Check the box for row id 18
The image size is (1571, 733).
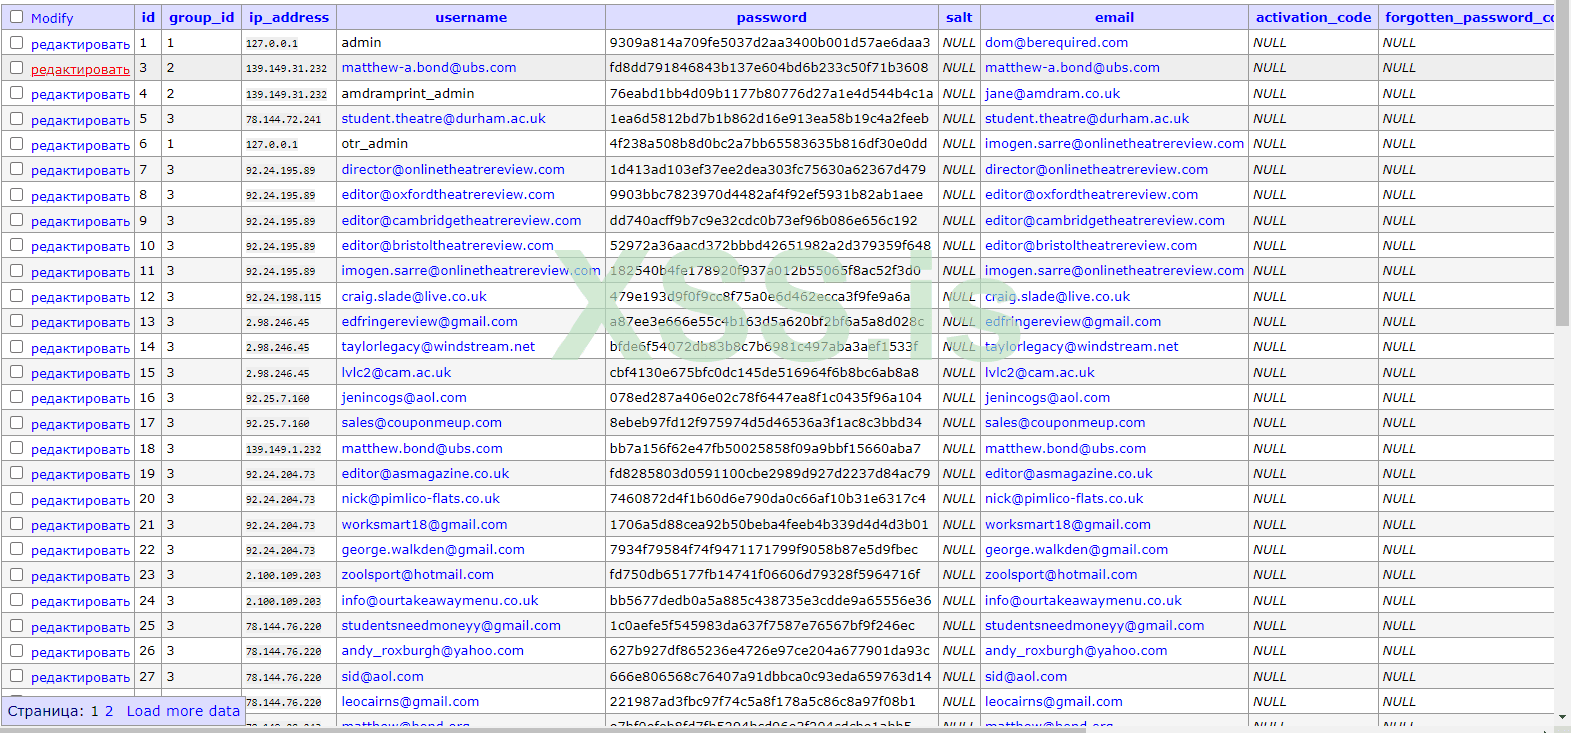click(16, 448)
